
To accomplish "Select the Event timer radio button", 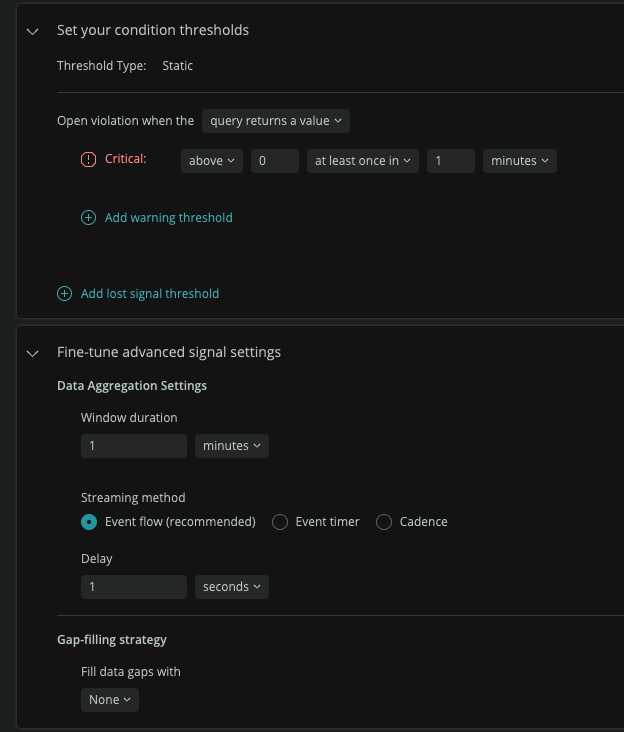I will pyautogui.click(x=280, y=522).
